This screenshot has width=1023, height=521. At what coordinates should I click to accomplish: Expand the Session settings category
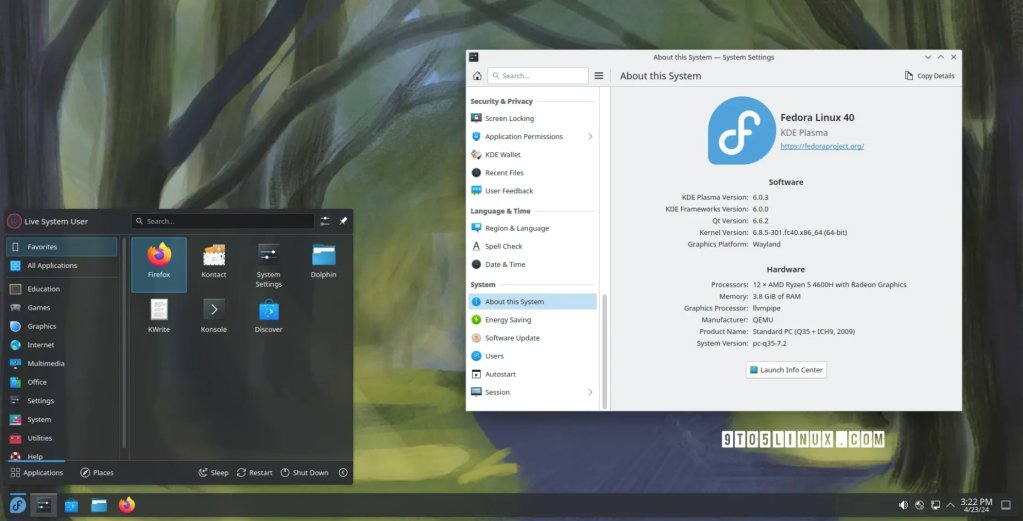point(590,392)
